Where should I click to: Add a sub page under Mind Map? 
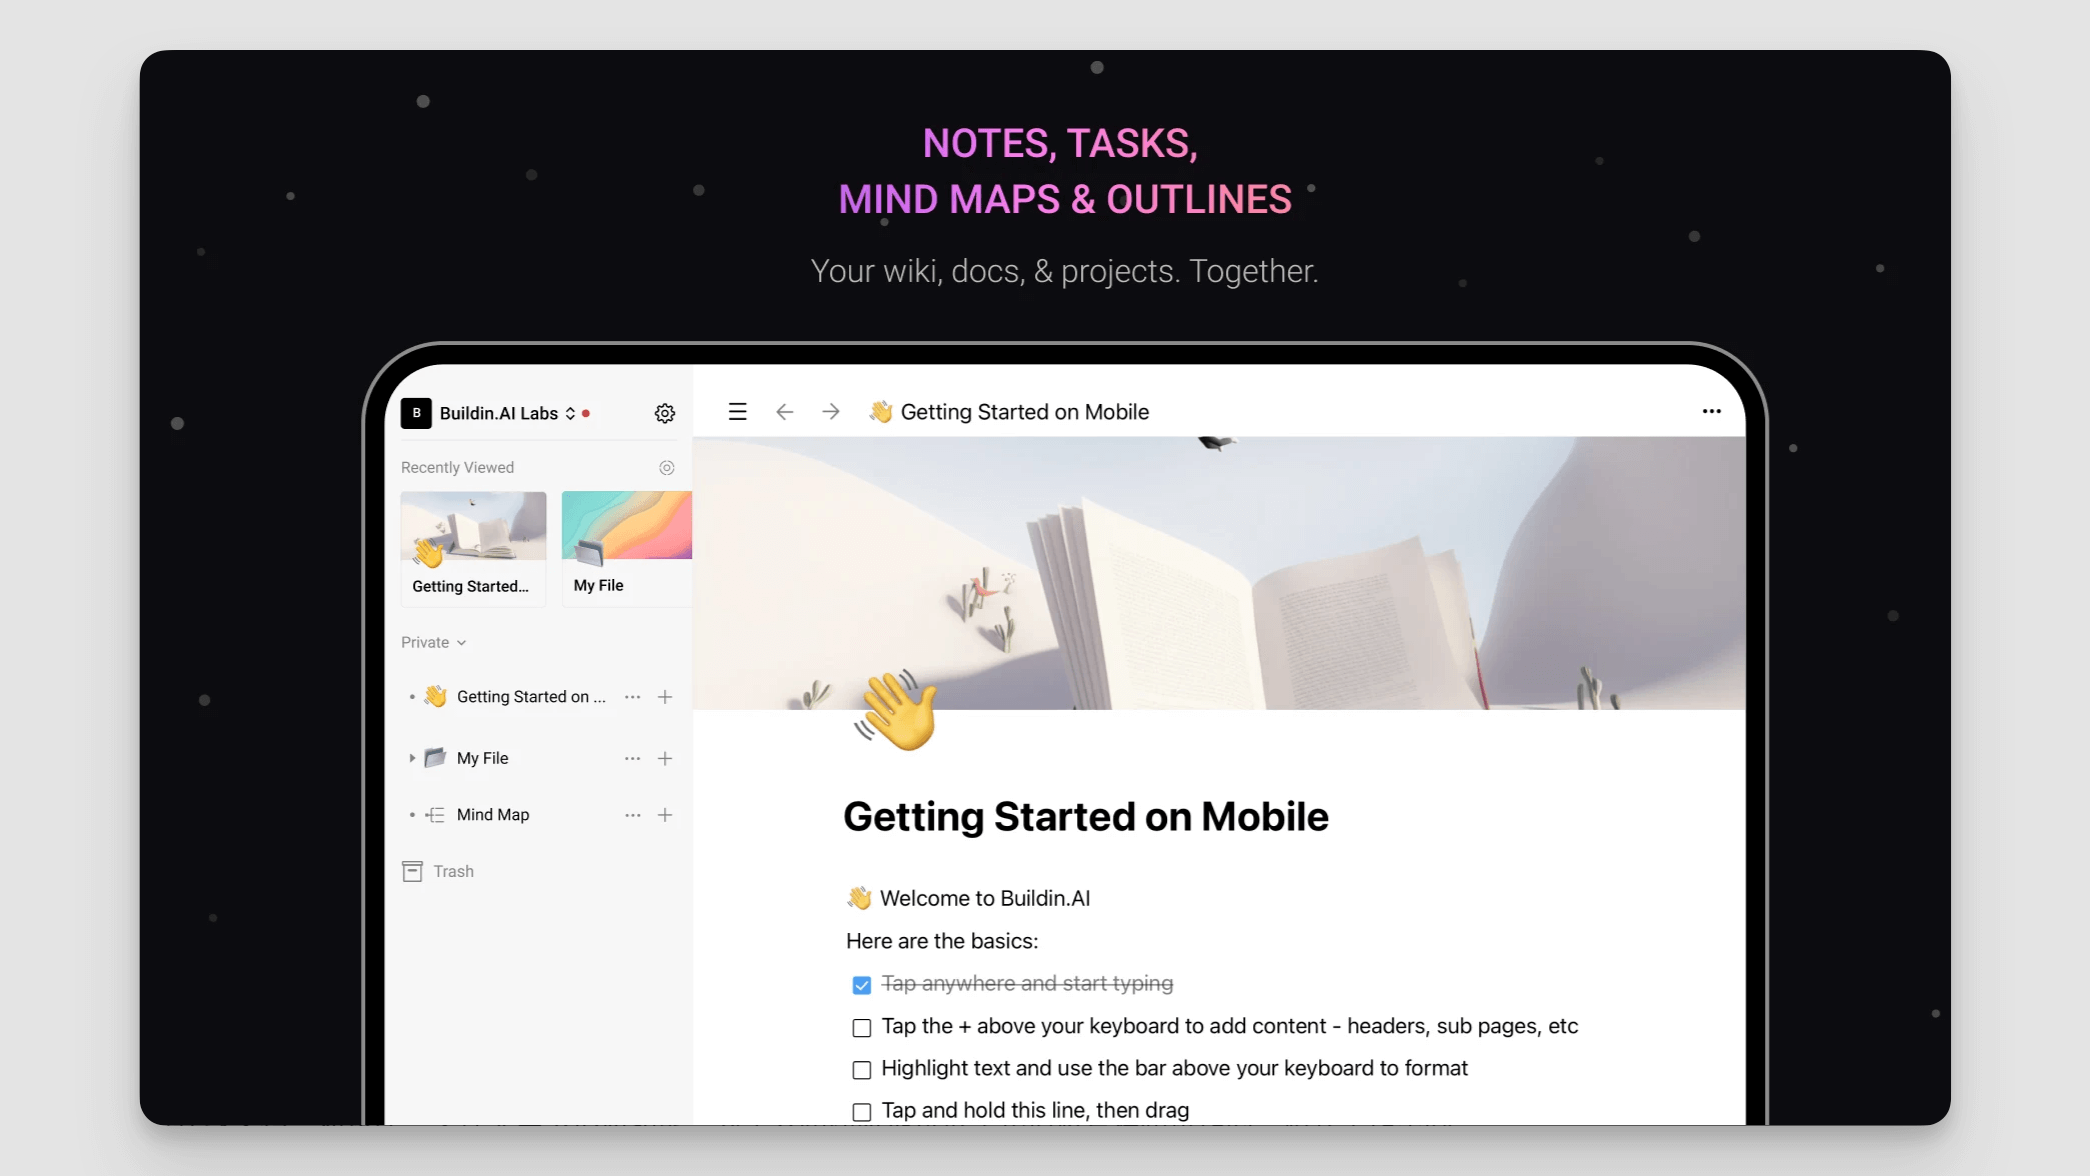[665, 815]
